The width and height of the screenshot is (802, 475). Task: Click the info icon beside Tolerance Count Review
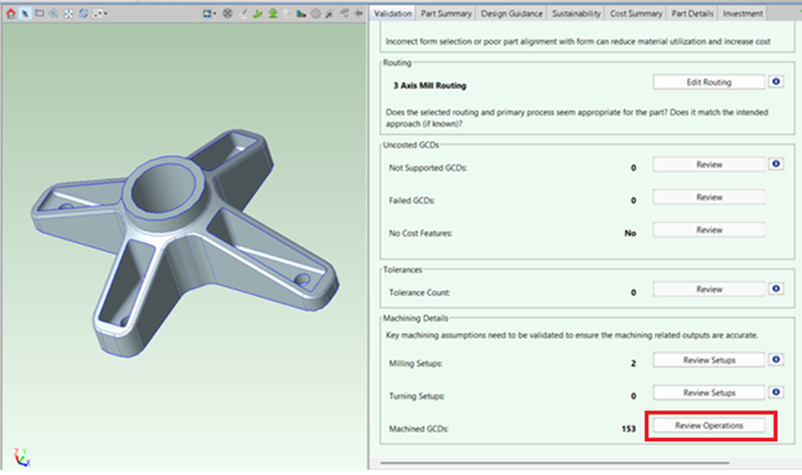point(776,290)
